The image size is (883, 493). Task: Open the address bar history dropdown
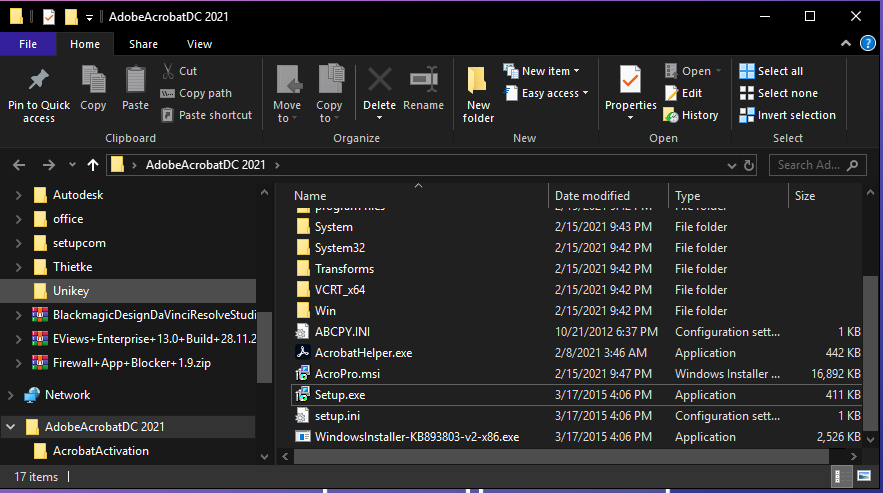732,165
